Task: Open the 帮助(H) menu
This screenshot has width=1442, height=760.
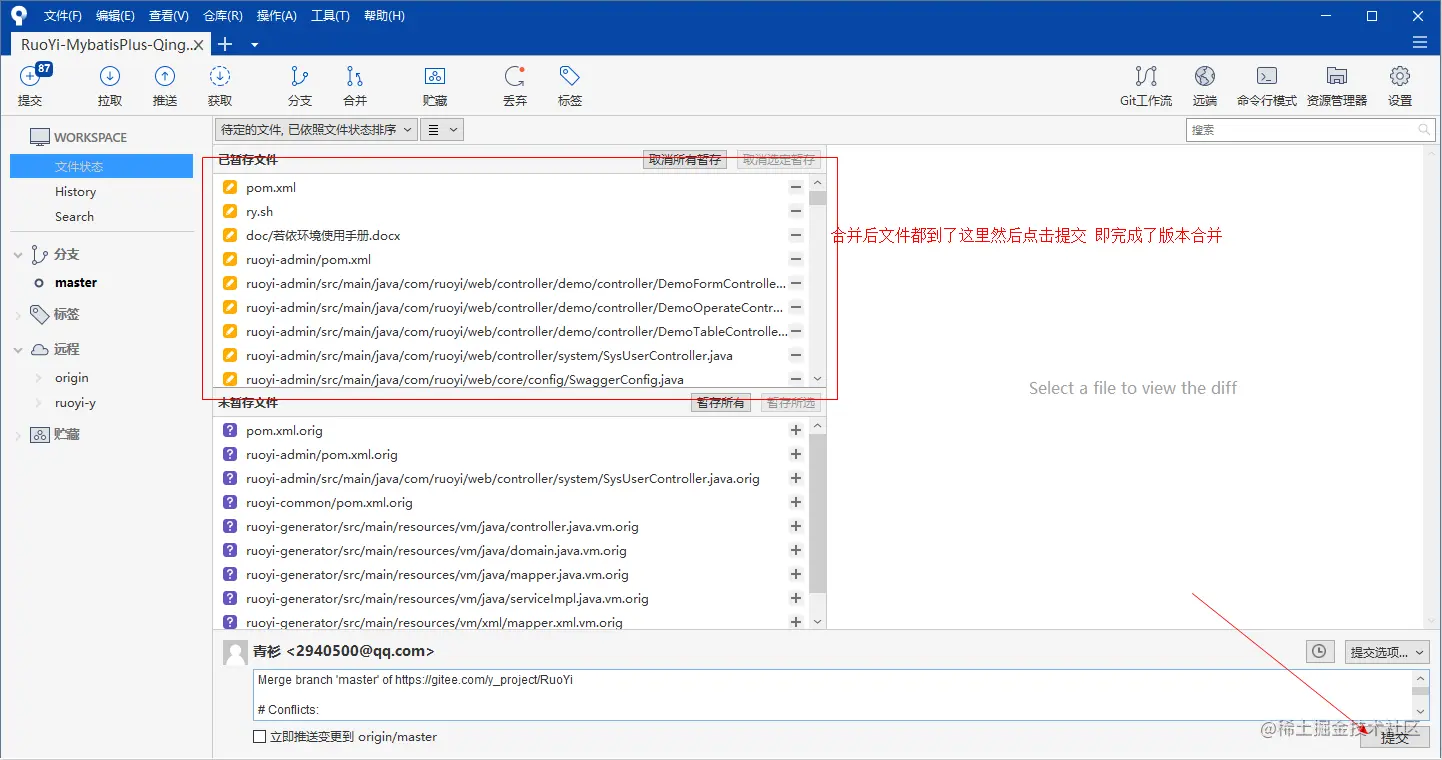Action: point(384,15)
